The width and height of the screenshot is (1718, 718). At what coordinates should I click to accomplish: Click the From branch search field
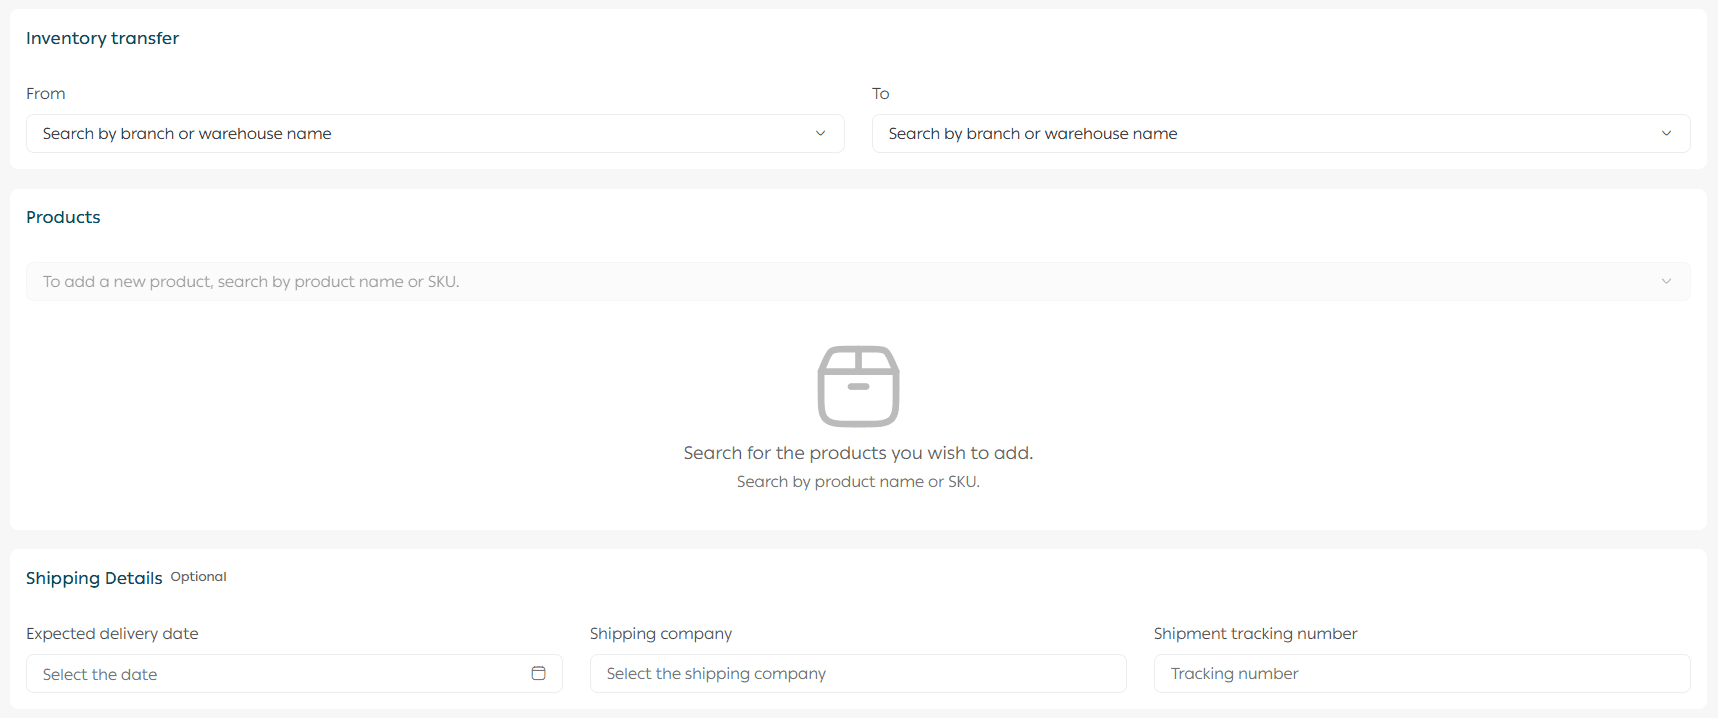[420, 133]
